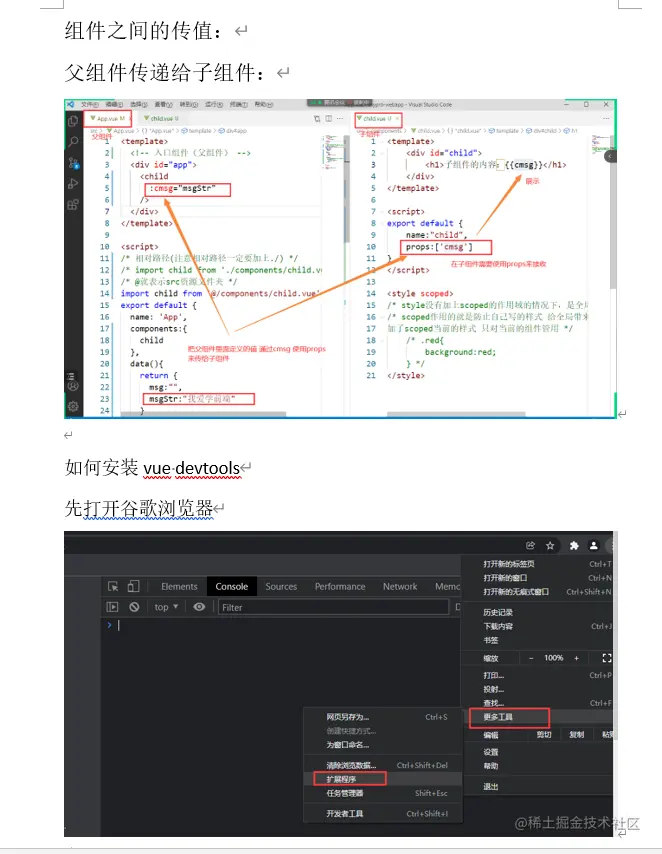The height and width of the screenshot is (854, 662).
Task: Toggle the device toolbar icon in DevTools
Action: click(133, 587)
